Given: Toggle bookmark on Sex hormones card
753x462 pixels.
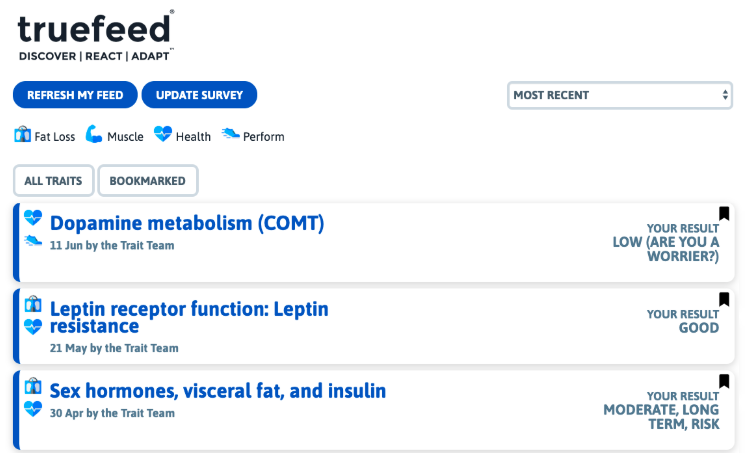Looking at the screenshot, I should tap(724, 381).
